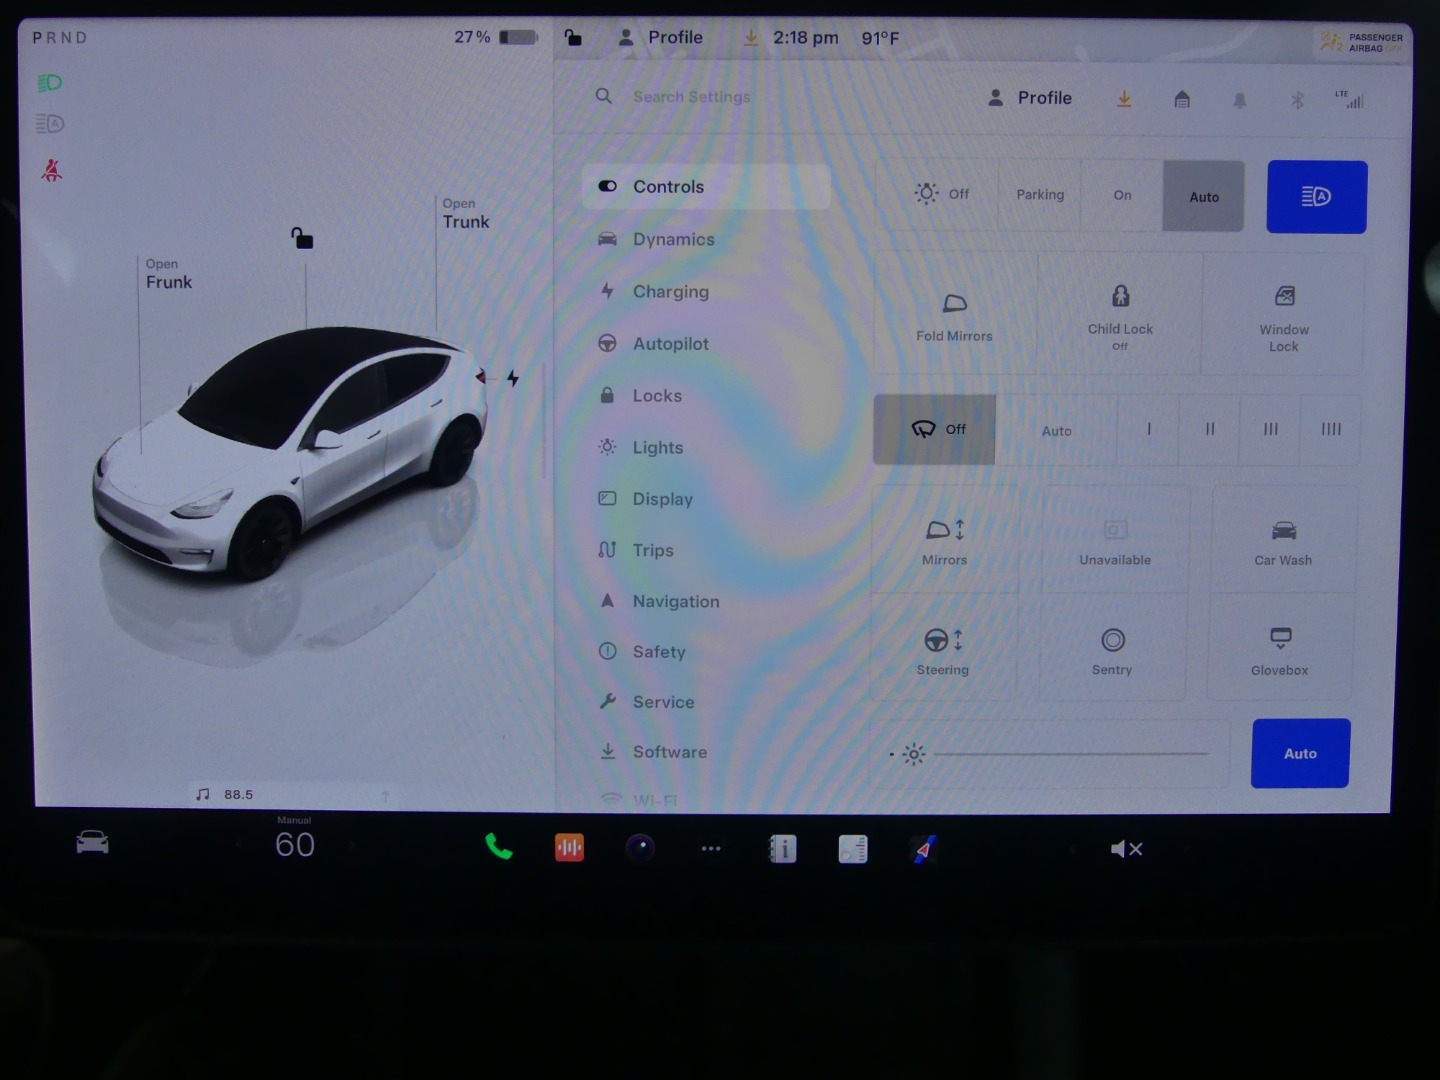This screenshot has width=1440, height=1080.
Task: Enable Car Wash mode
Action: click(x=1283, y=541)
